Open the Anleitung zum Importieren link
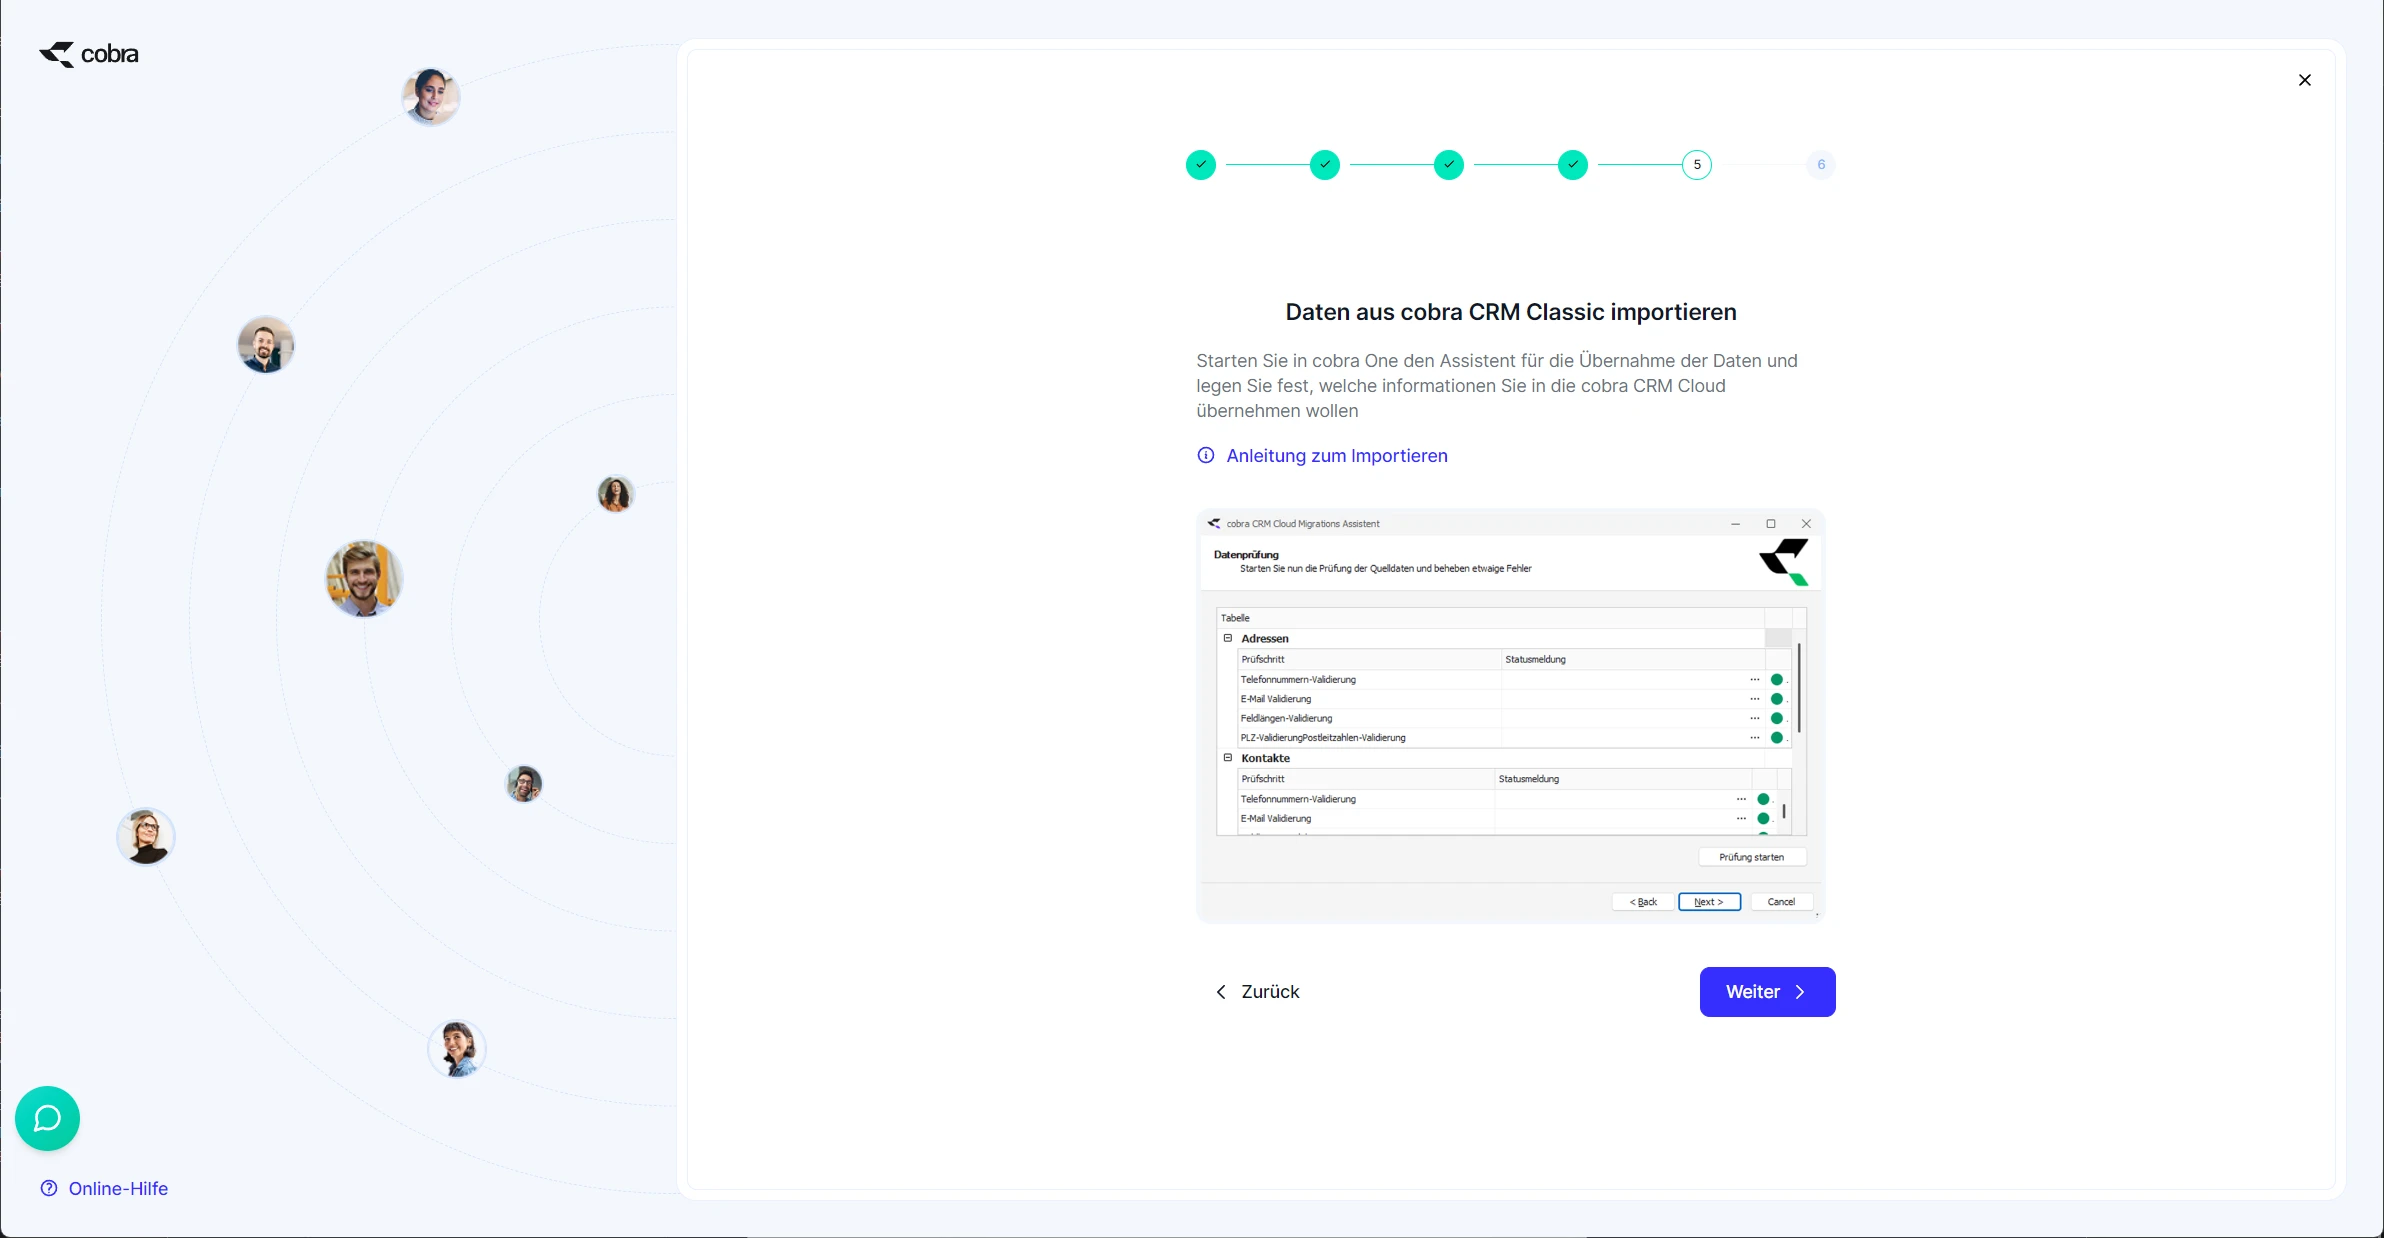Viewport: 2384px width, 1238px height. 1337,455
